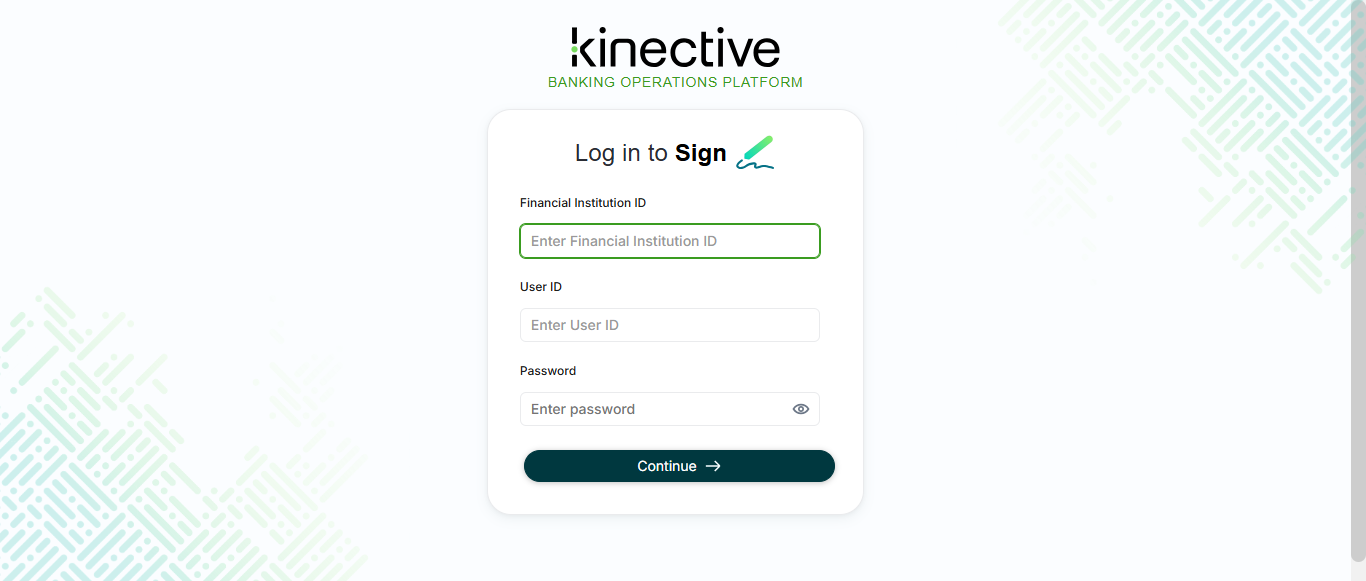Click the User ID label text
The width and height of the screenshot is (1366, 581).
click(541, 287)
